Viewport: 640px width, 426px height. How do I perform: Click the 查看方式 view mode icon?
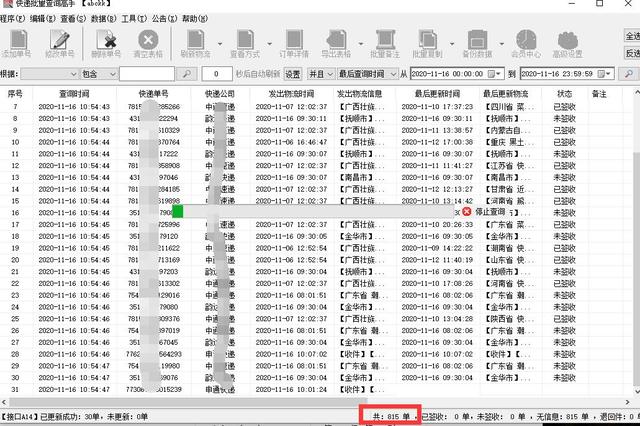pyautogui.click(x=245, y=40)
